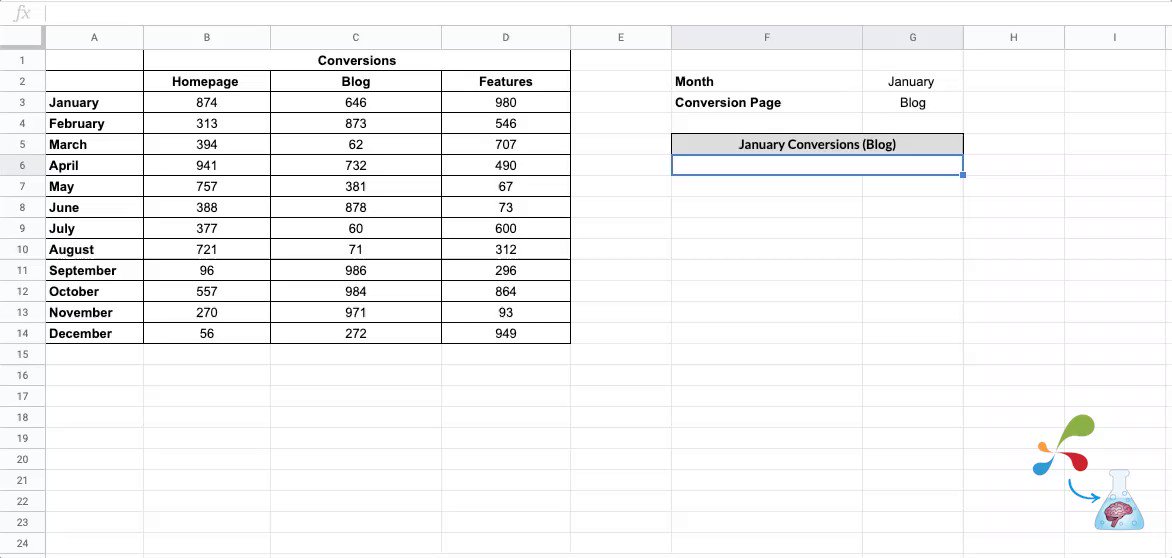The width and height of the screenshot is (1172, 558).
Task: Click the Features column heading cell
Action: [506, 81]
